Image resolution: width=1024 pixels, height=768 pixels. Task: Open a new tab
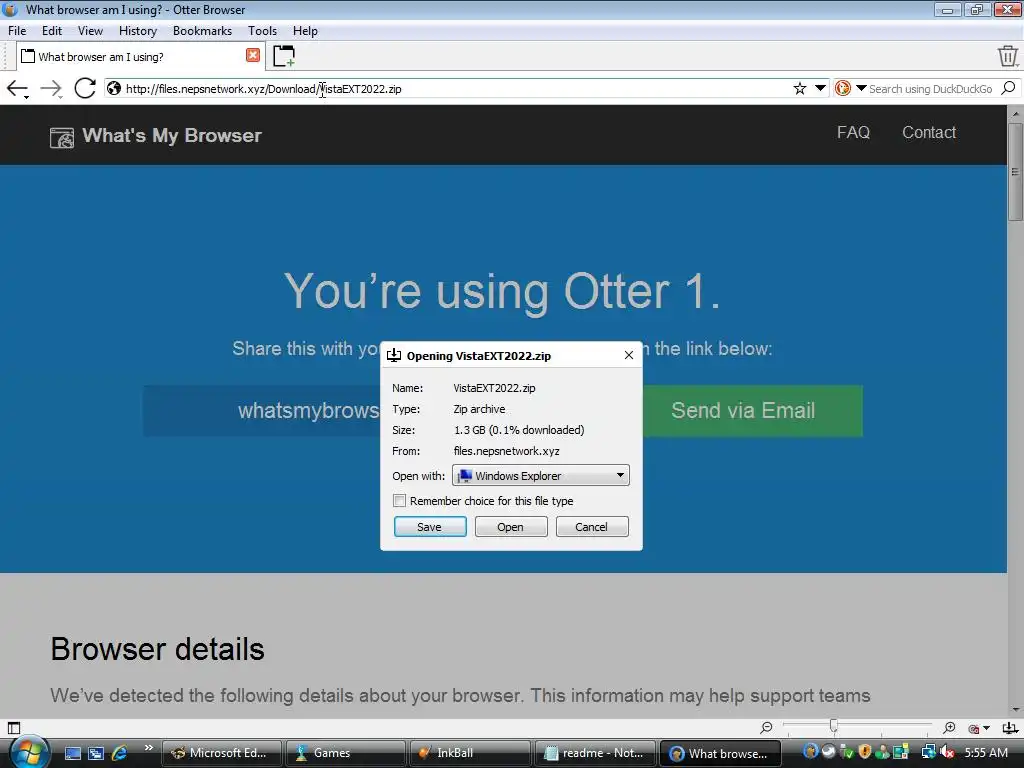point(283,56)
